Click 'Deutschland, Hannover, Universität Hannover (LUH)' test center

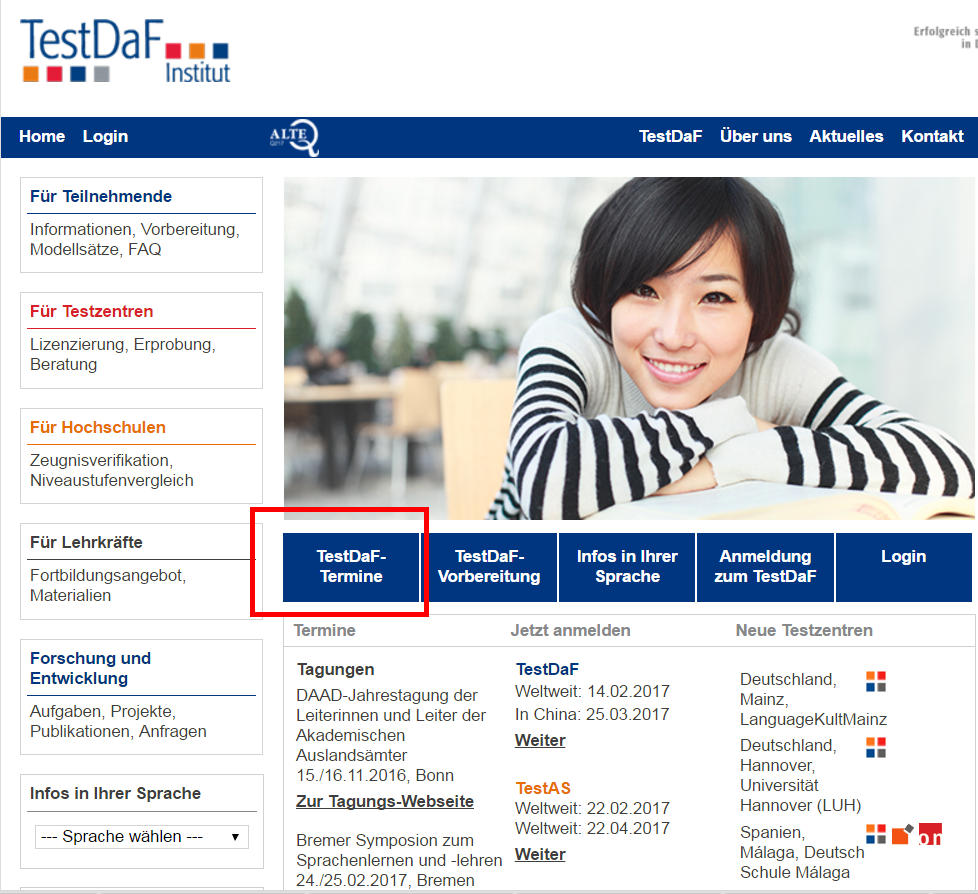point(801,775)
